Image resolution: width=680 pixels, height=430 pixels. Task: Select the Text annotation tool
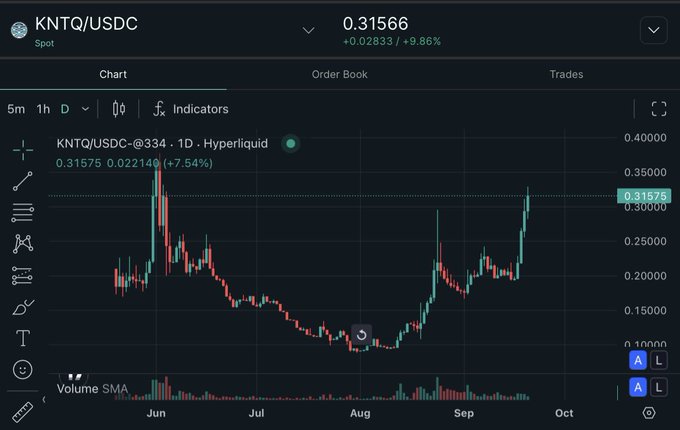tap(23, 338)
